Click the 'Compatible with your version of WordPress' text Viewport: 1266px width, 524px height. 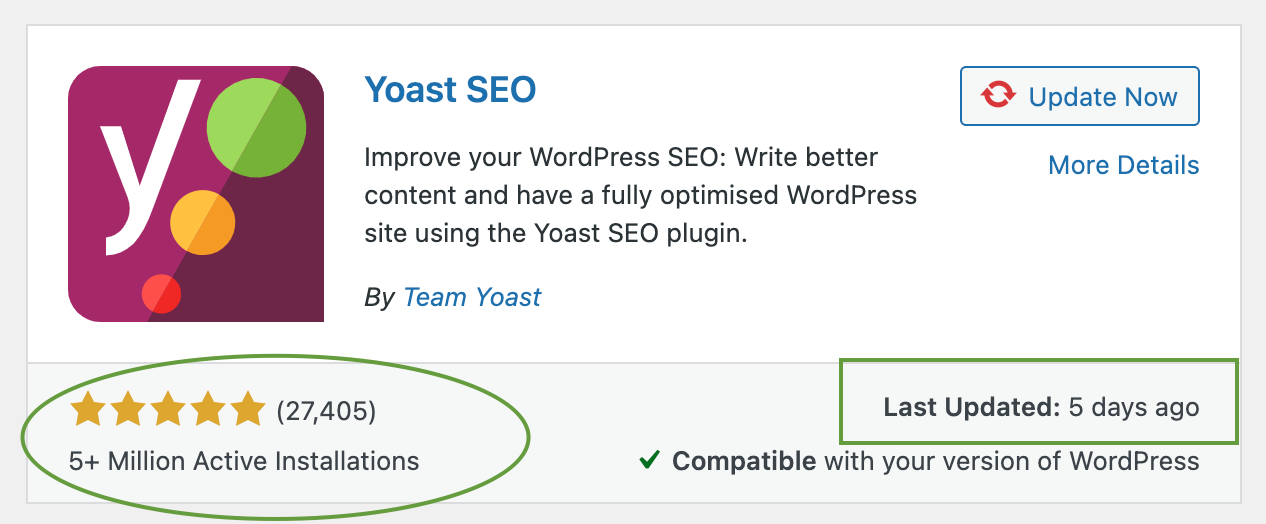935,461
